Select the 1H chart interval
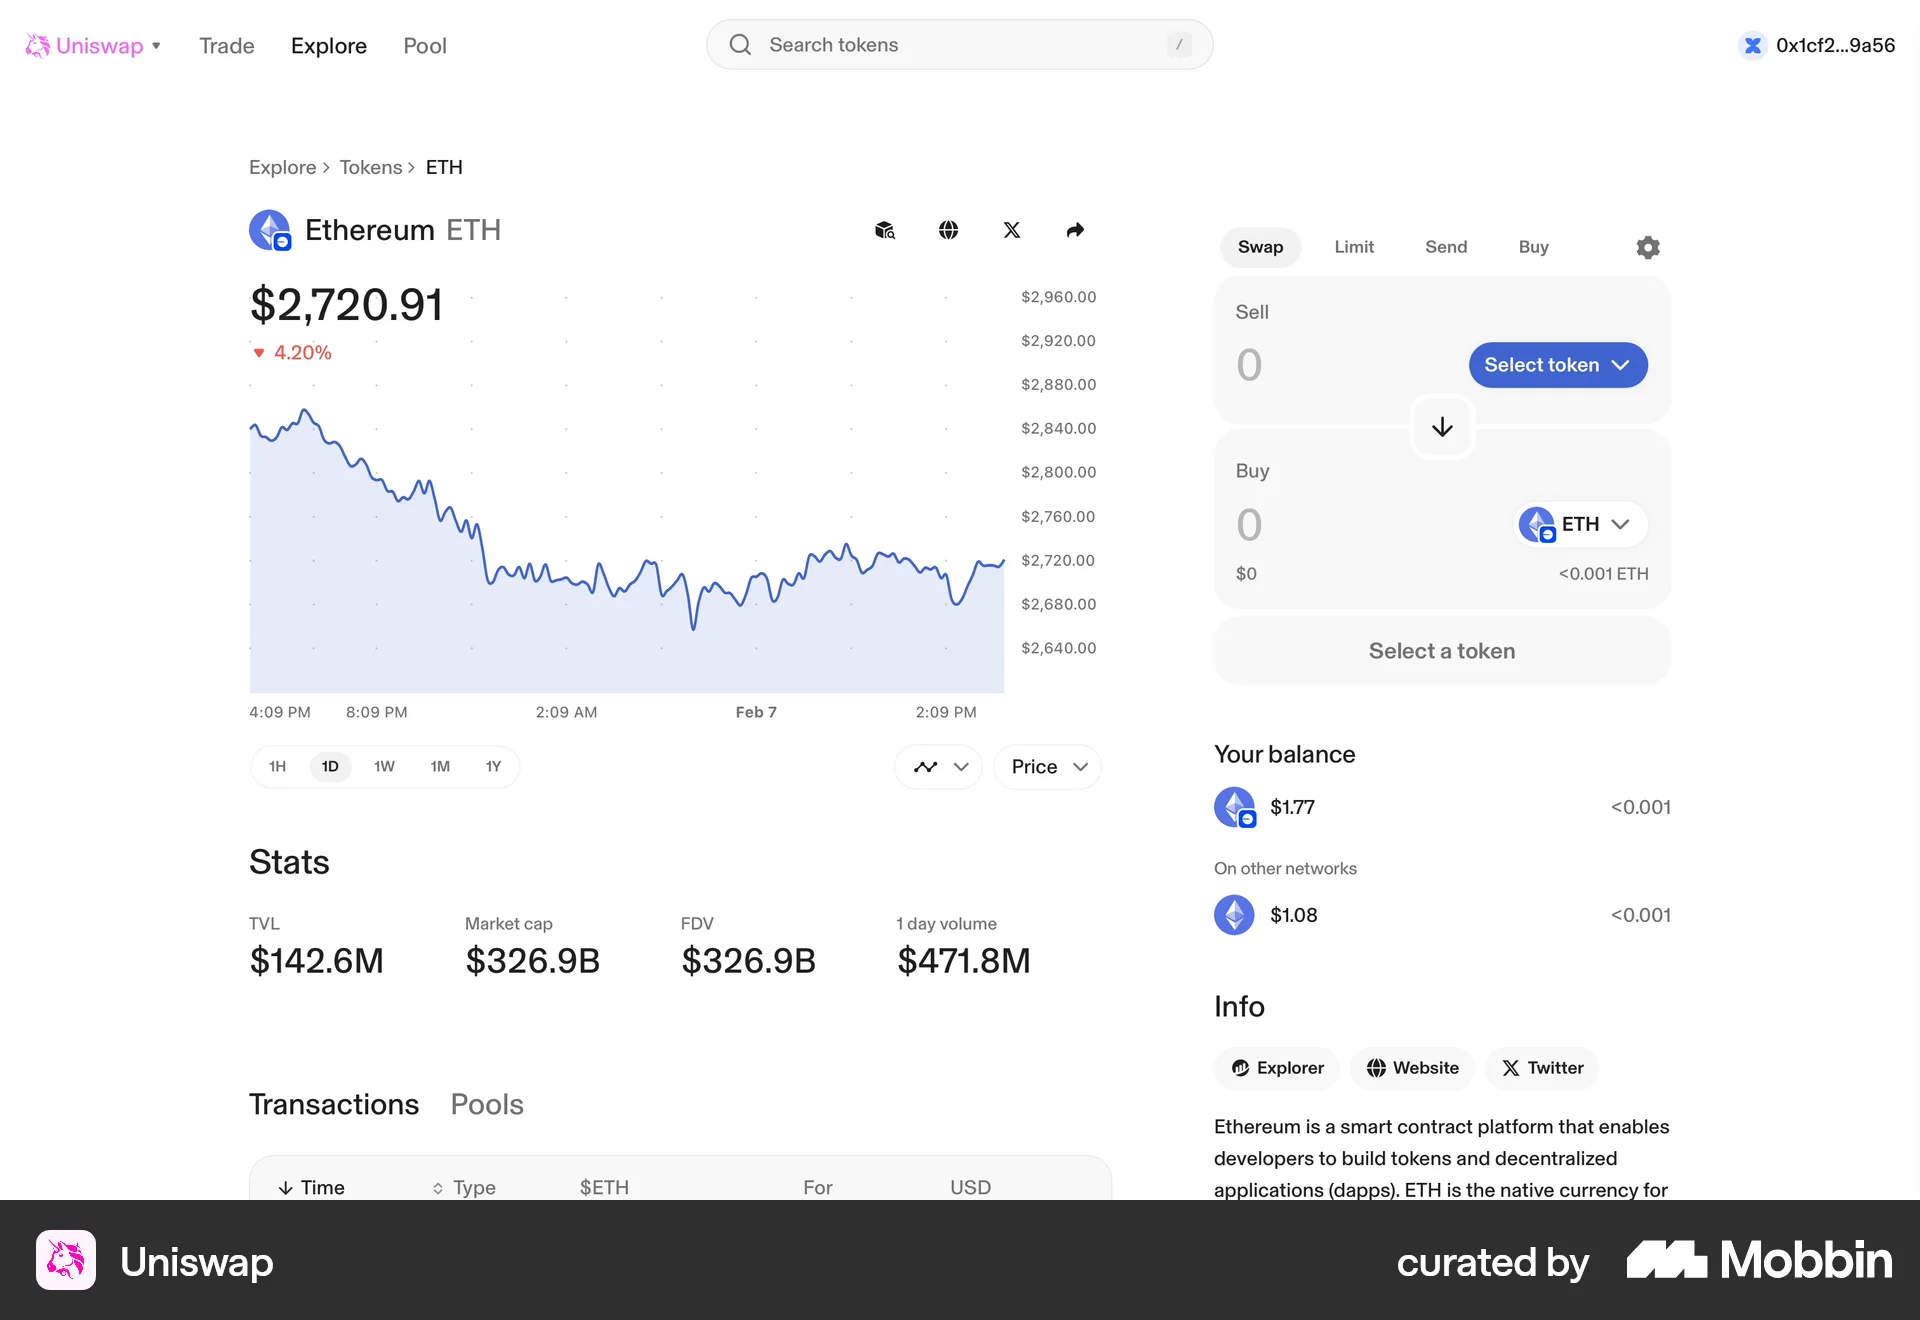This screenshot has height=1320, width=1920. (x=277, y=766)
